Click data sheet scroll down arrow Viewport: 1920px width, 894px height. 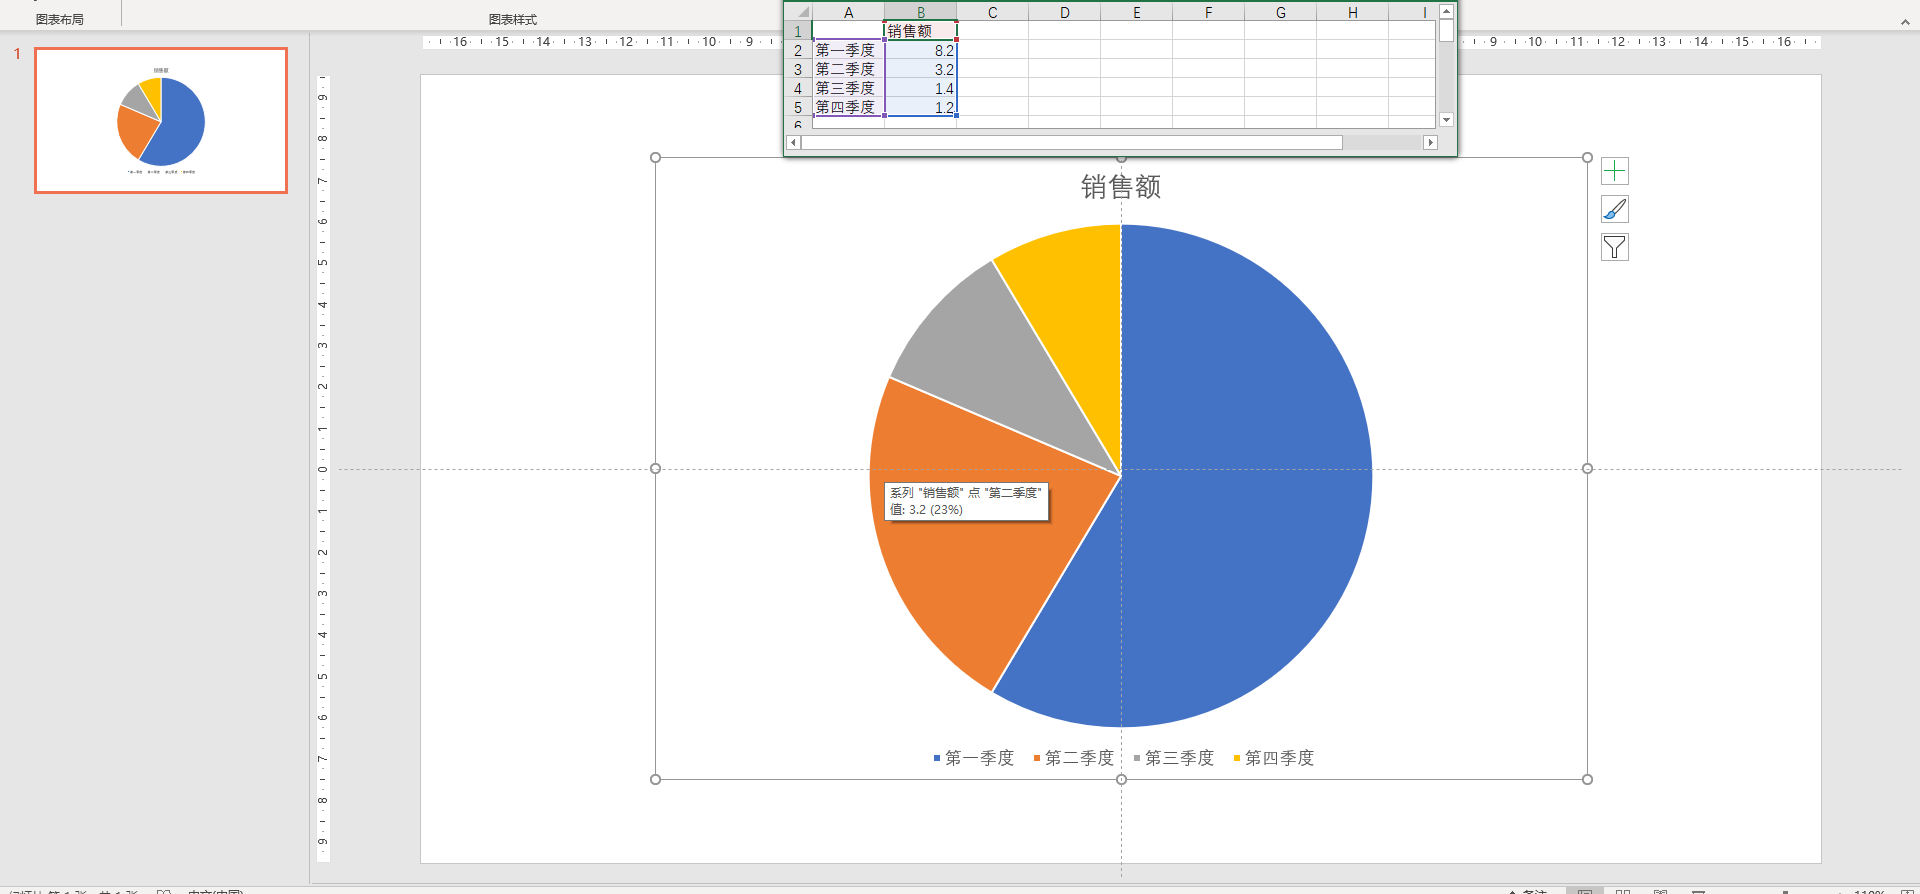coord(1446,120)
